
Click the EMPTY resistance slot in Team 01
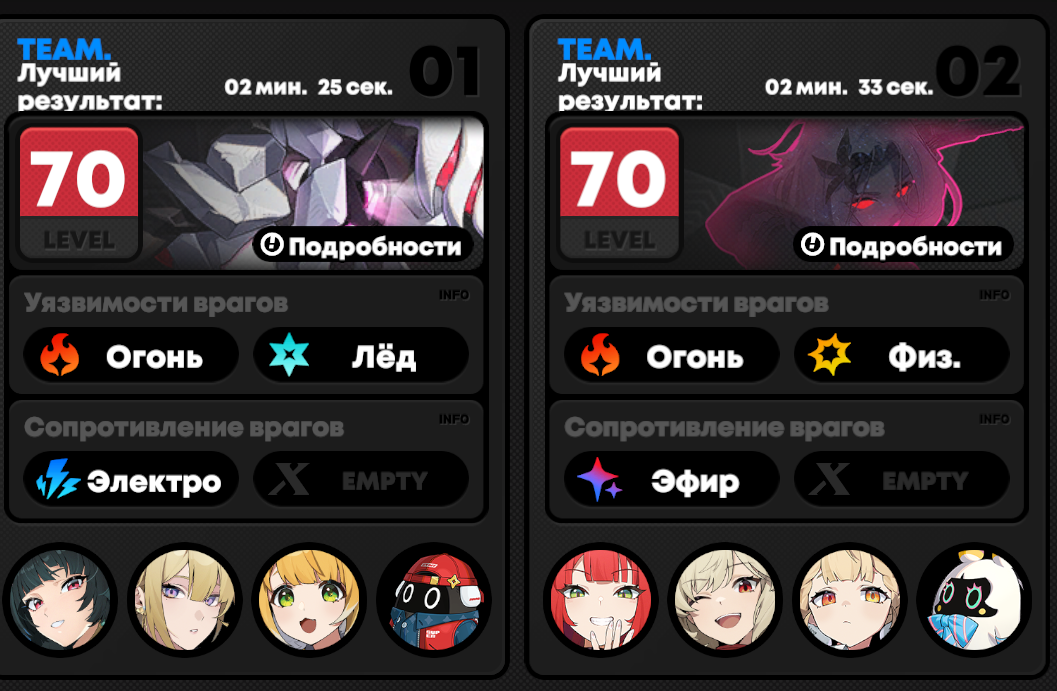tap(361, 479)
